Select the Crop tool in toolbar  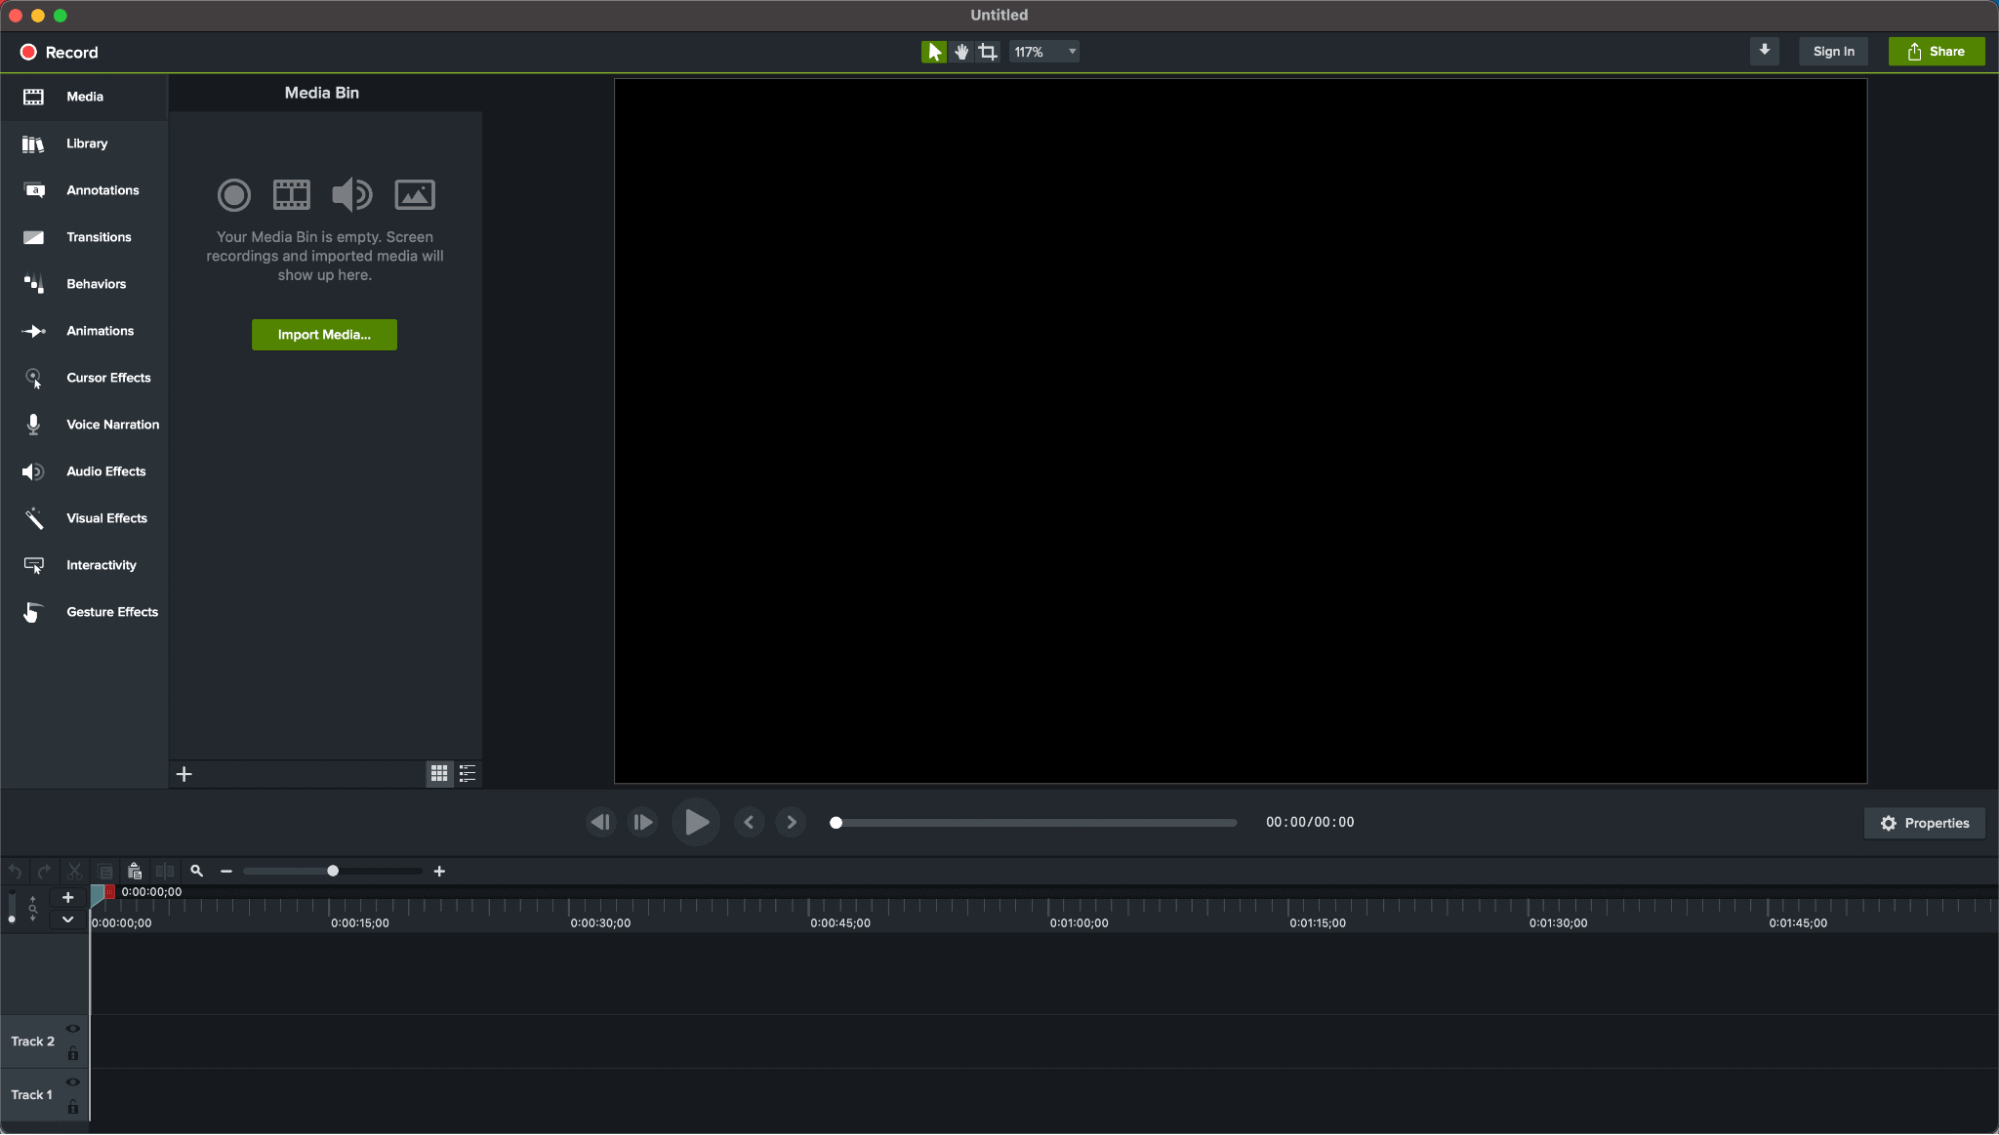pos(988,52)
